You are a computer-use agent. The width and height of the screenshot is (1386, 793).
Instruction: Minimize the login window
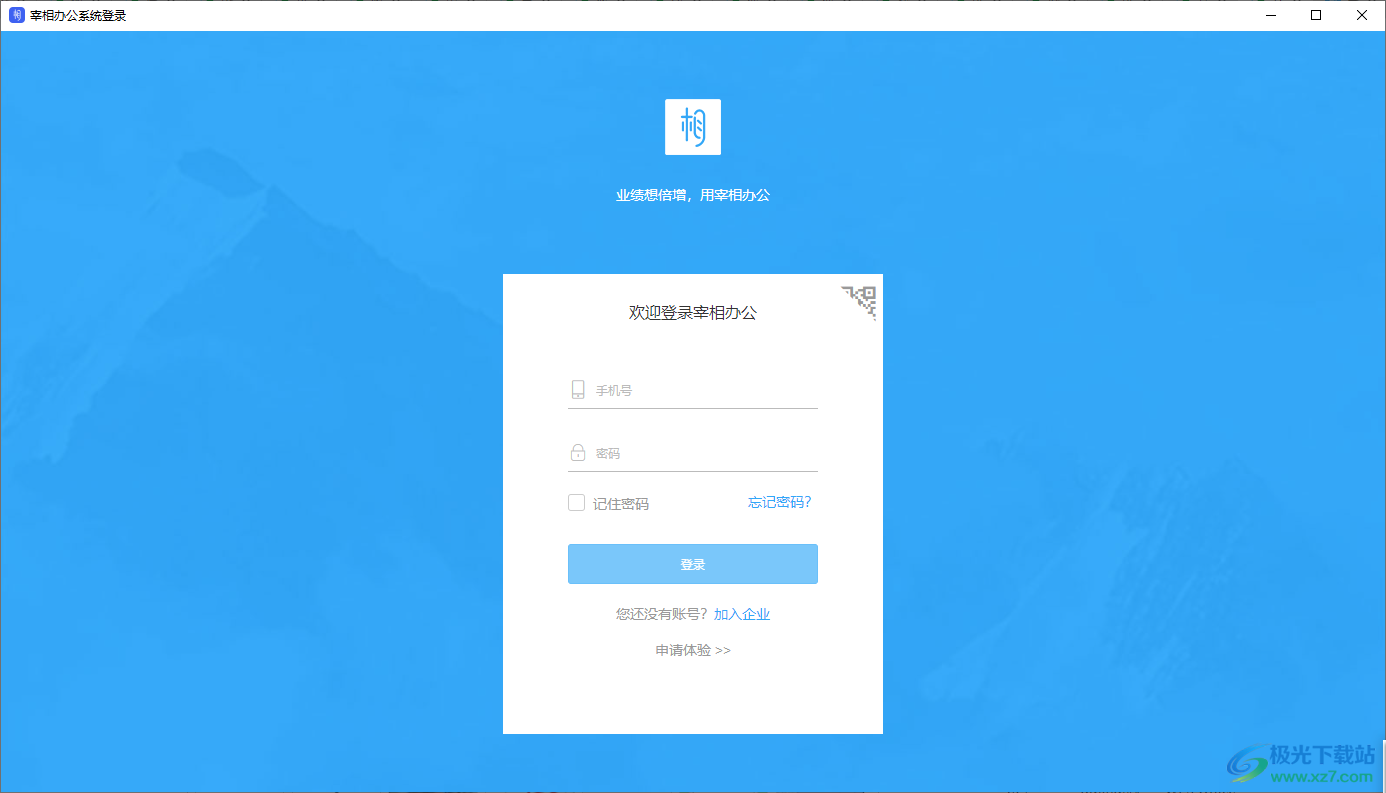coord(1271,15)
